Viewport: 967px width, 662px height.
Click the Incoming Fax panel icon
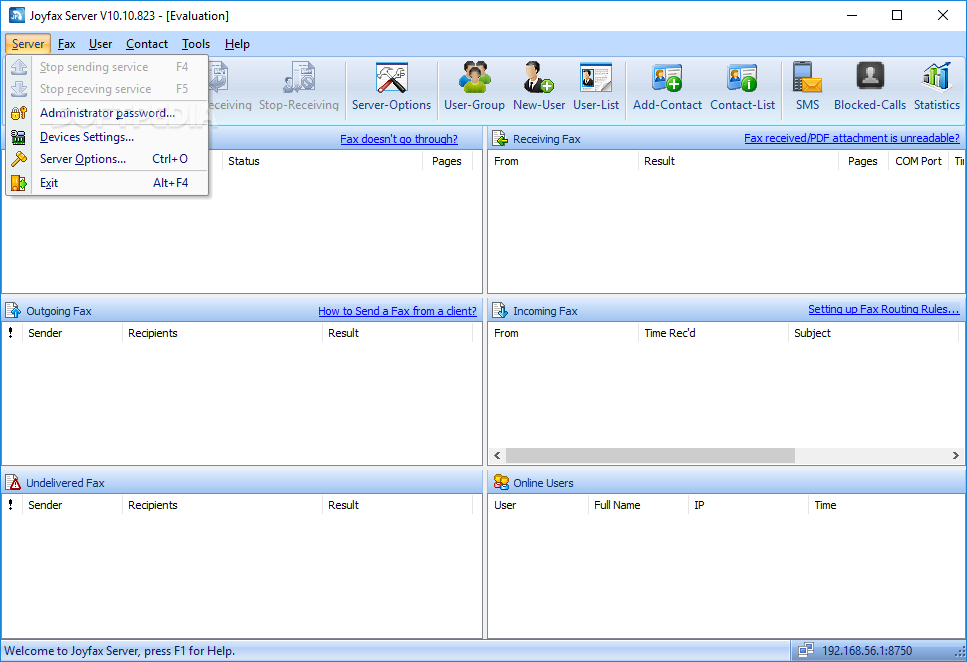pos(500,310)
